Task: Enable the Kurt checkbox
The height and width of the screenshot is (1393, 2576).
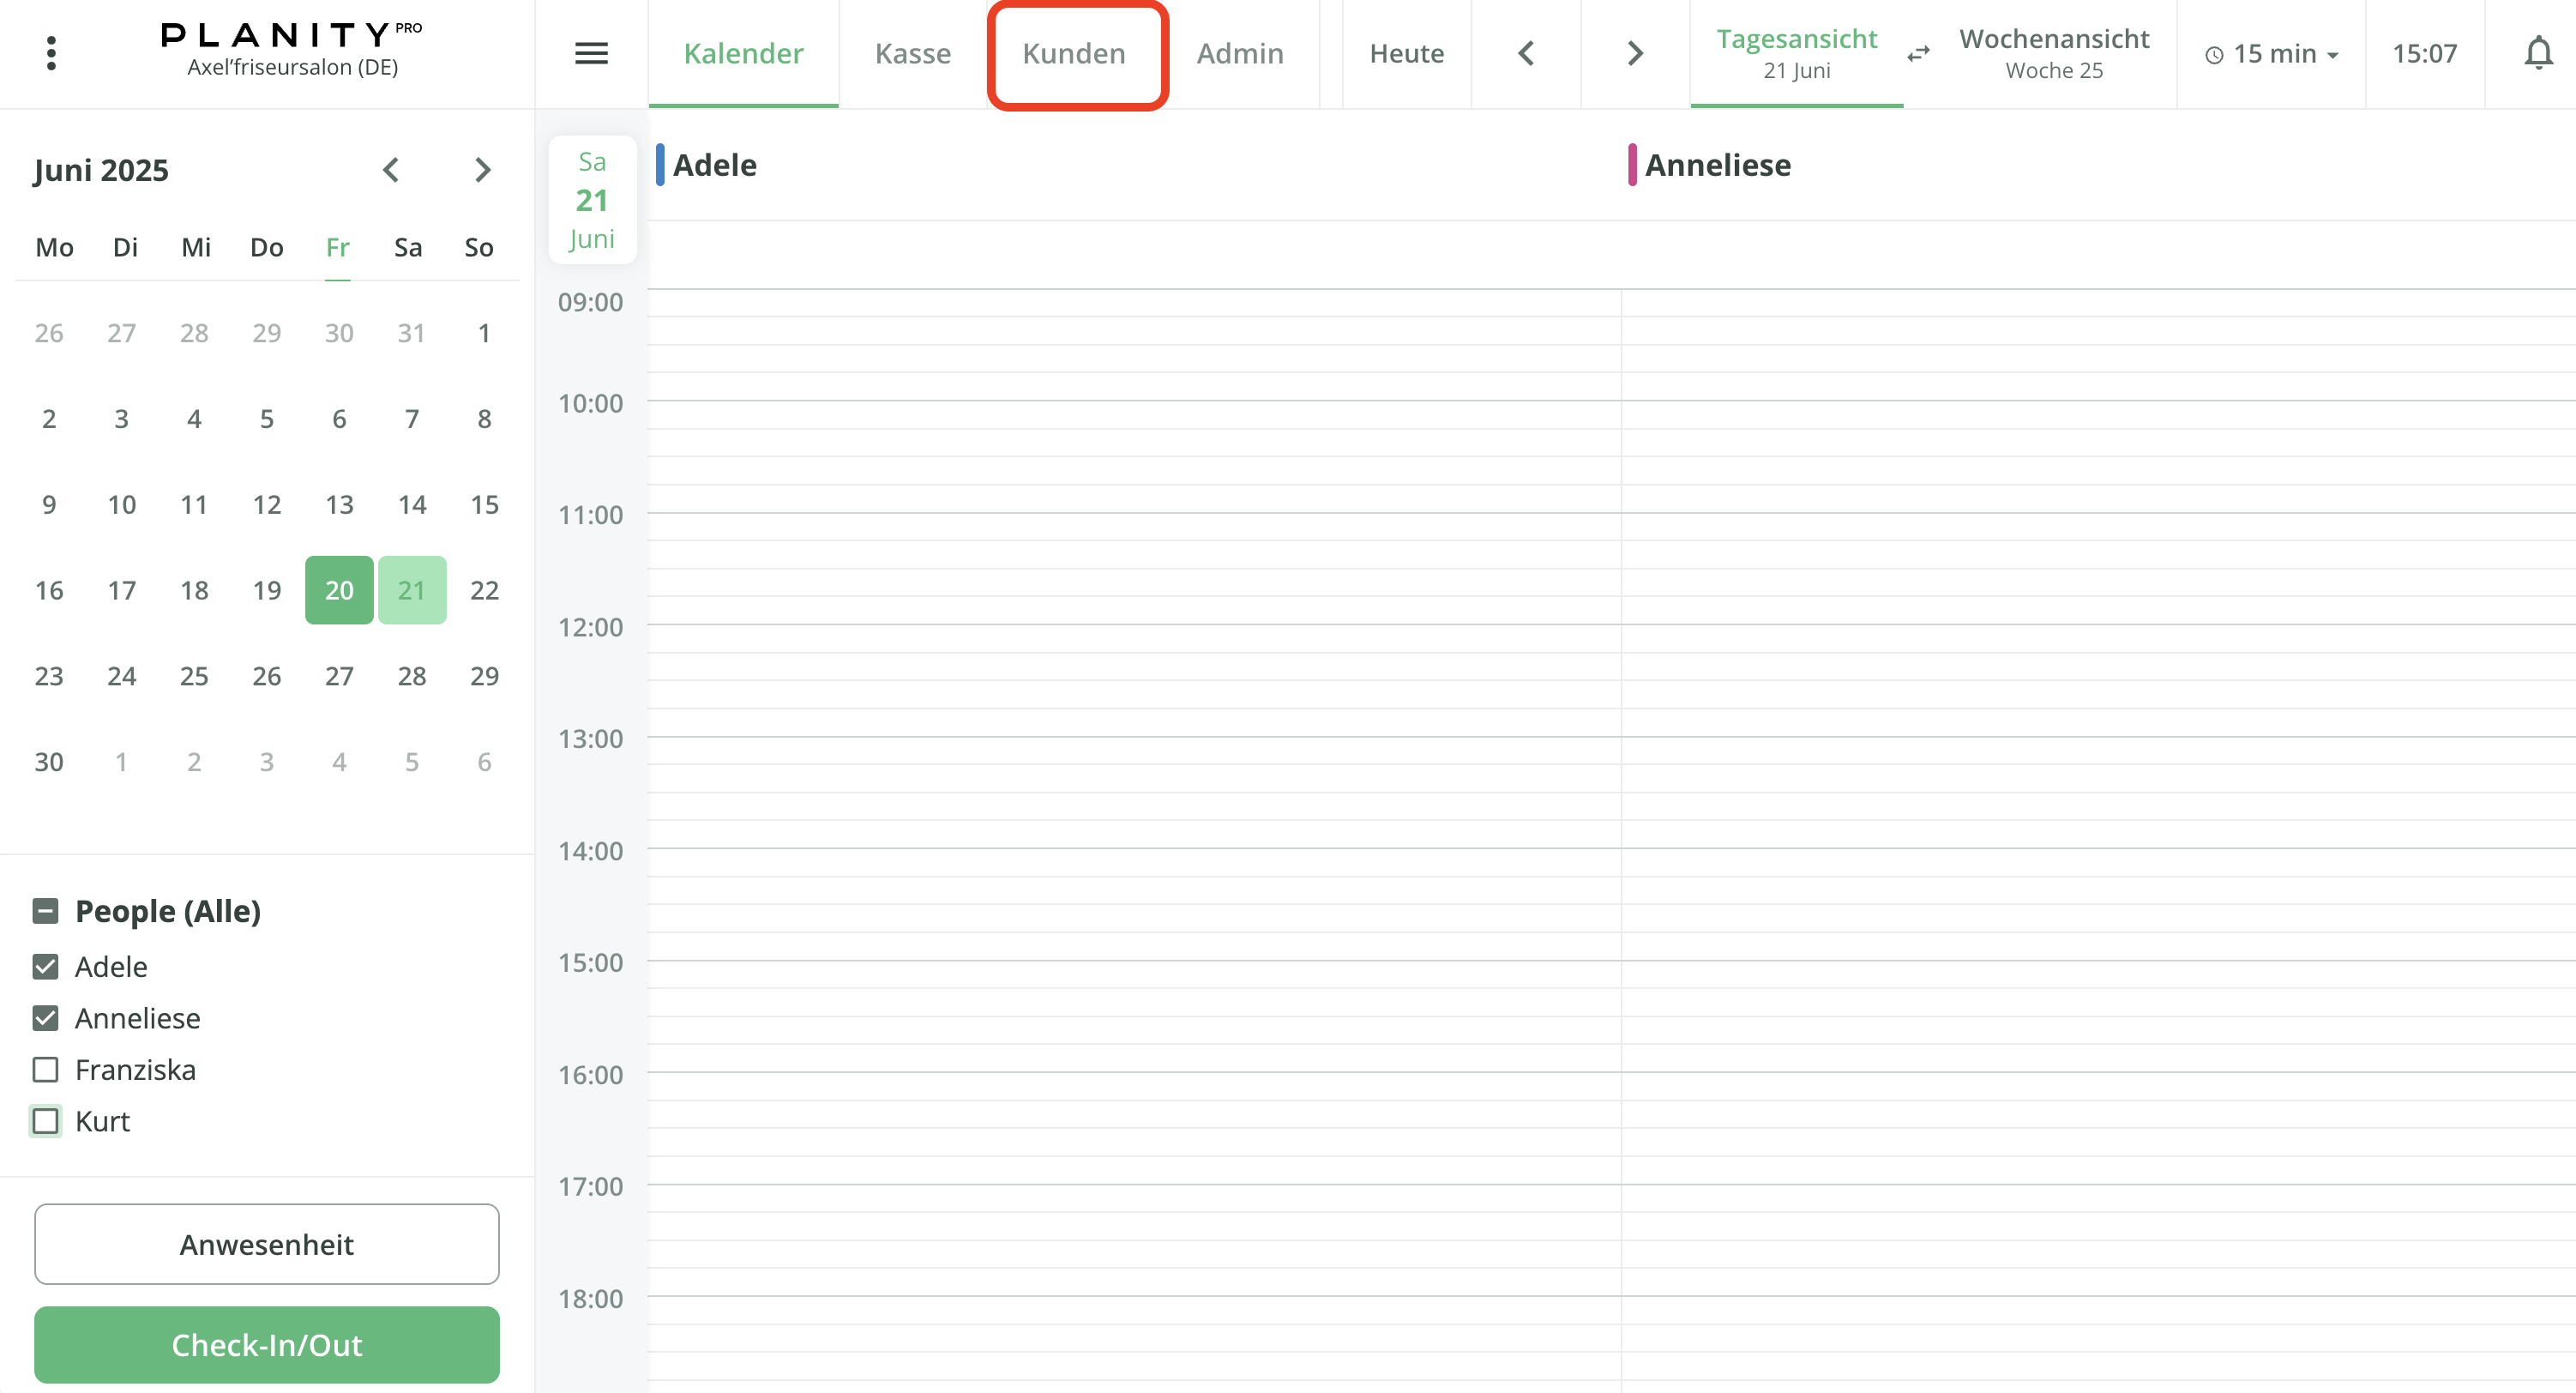Action: pos(46,1121)
